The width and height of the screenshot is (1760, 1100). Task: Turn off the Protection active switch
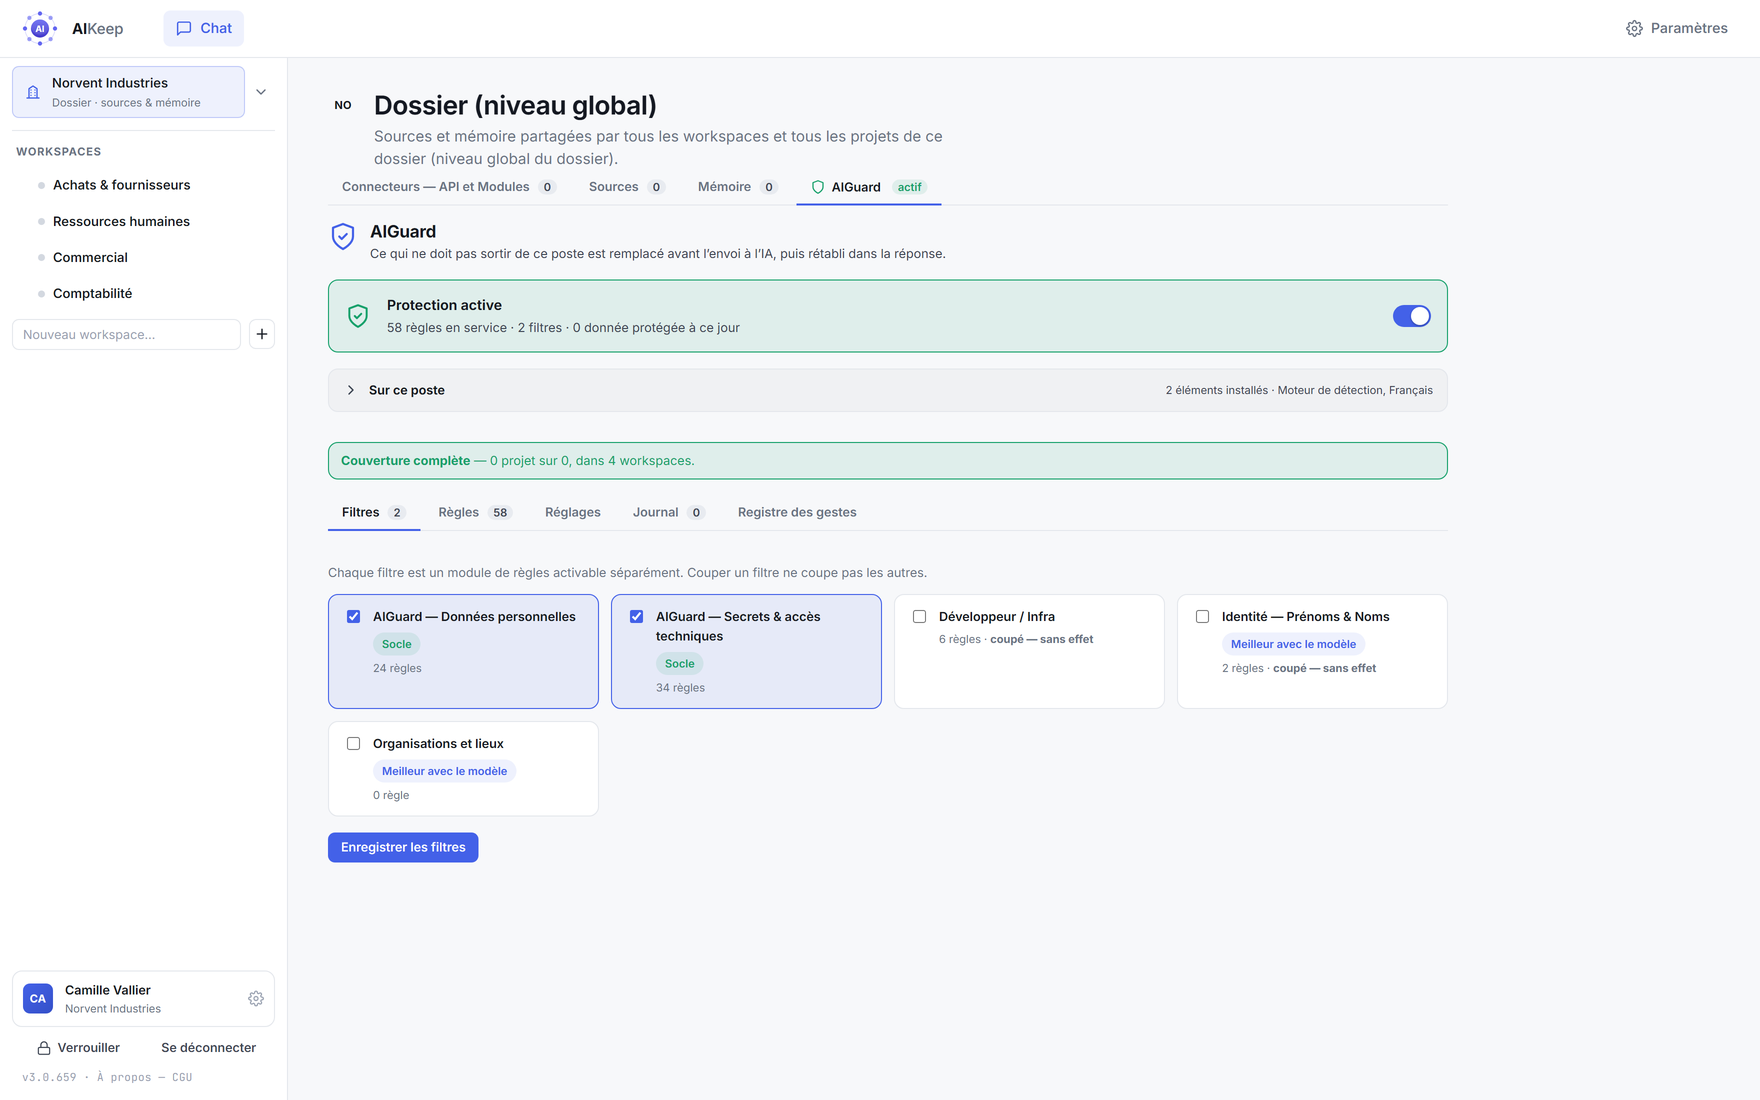[1411, 316]
